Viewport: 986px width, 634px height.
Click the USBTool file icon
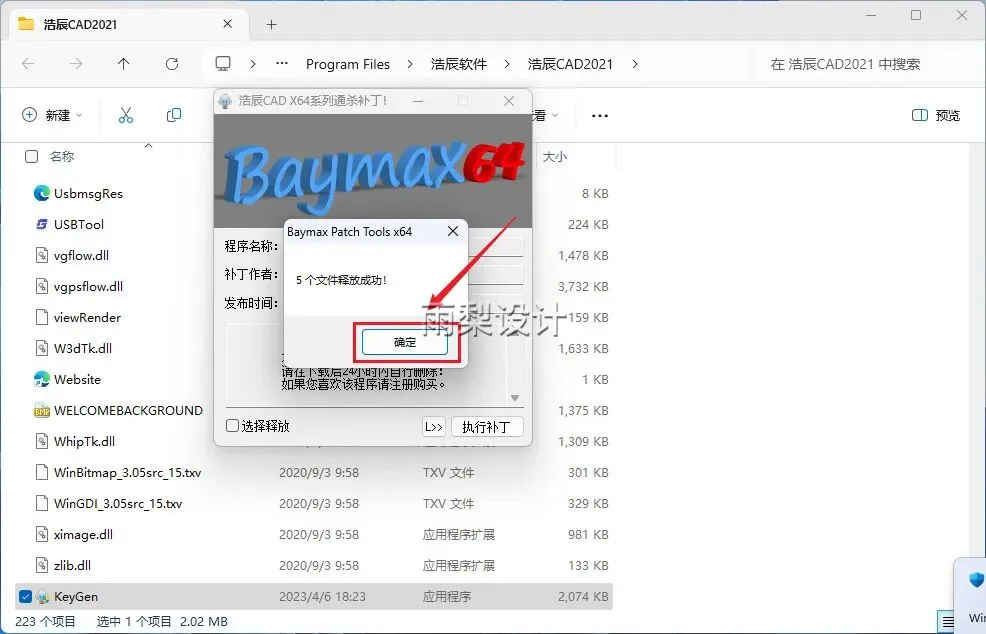click(x=42, y=224)
